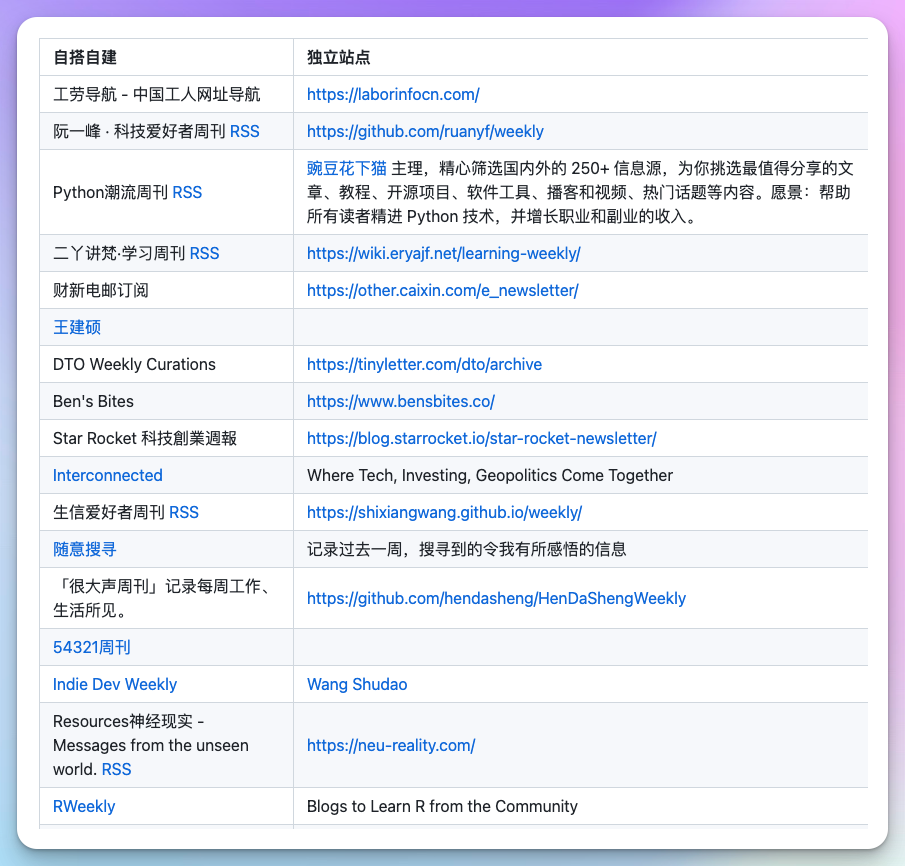This screenshot has width=905, height=866.
Task: Open the 54321周刊 link
Action: click(x=91, y=648)
